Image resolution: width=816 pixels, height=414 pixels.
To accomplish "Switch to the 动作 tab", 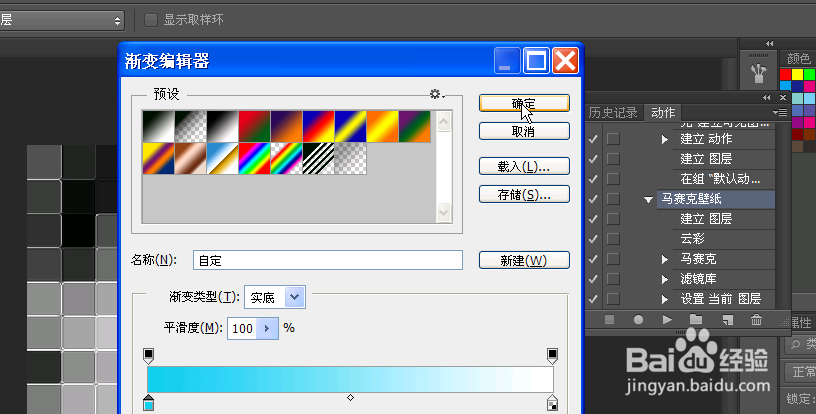I will click(663, 112).
